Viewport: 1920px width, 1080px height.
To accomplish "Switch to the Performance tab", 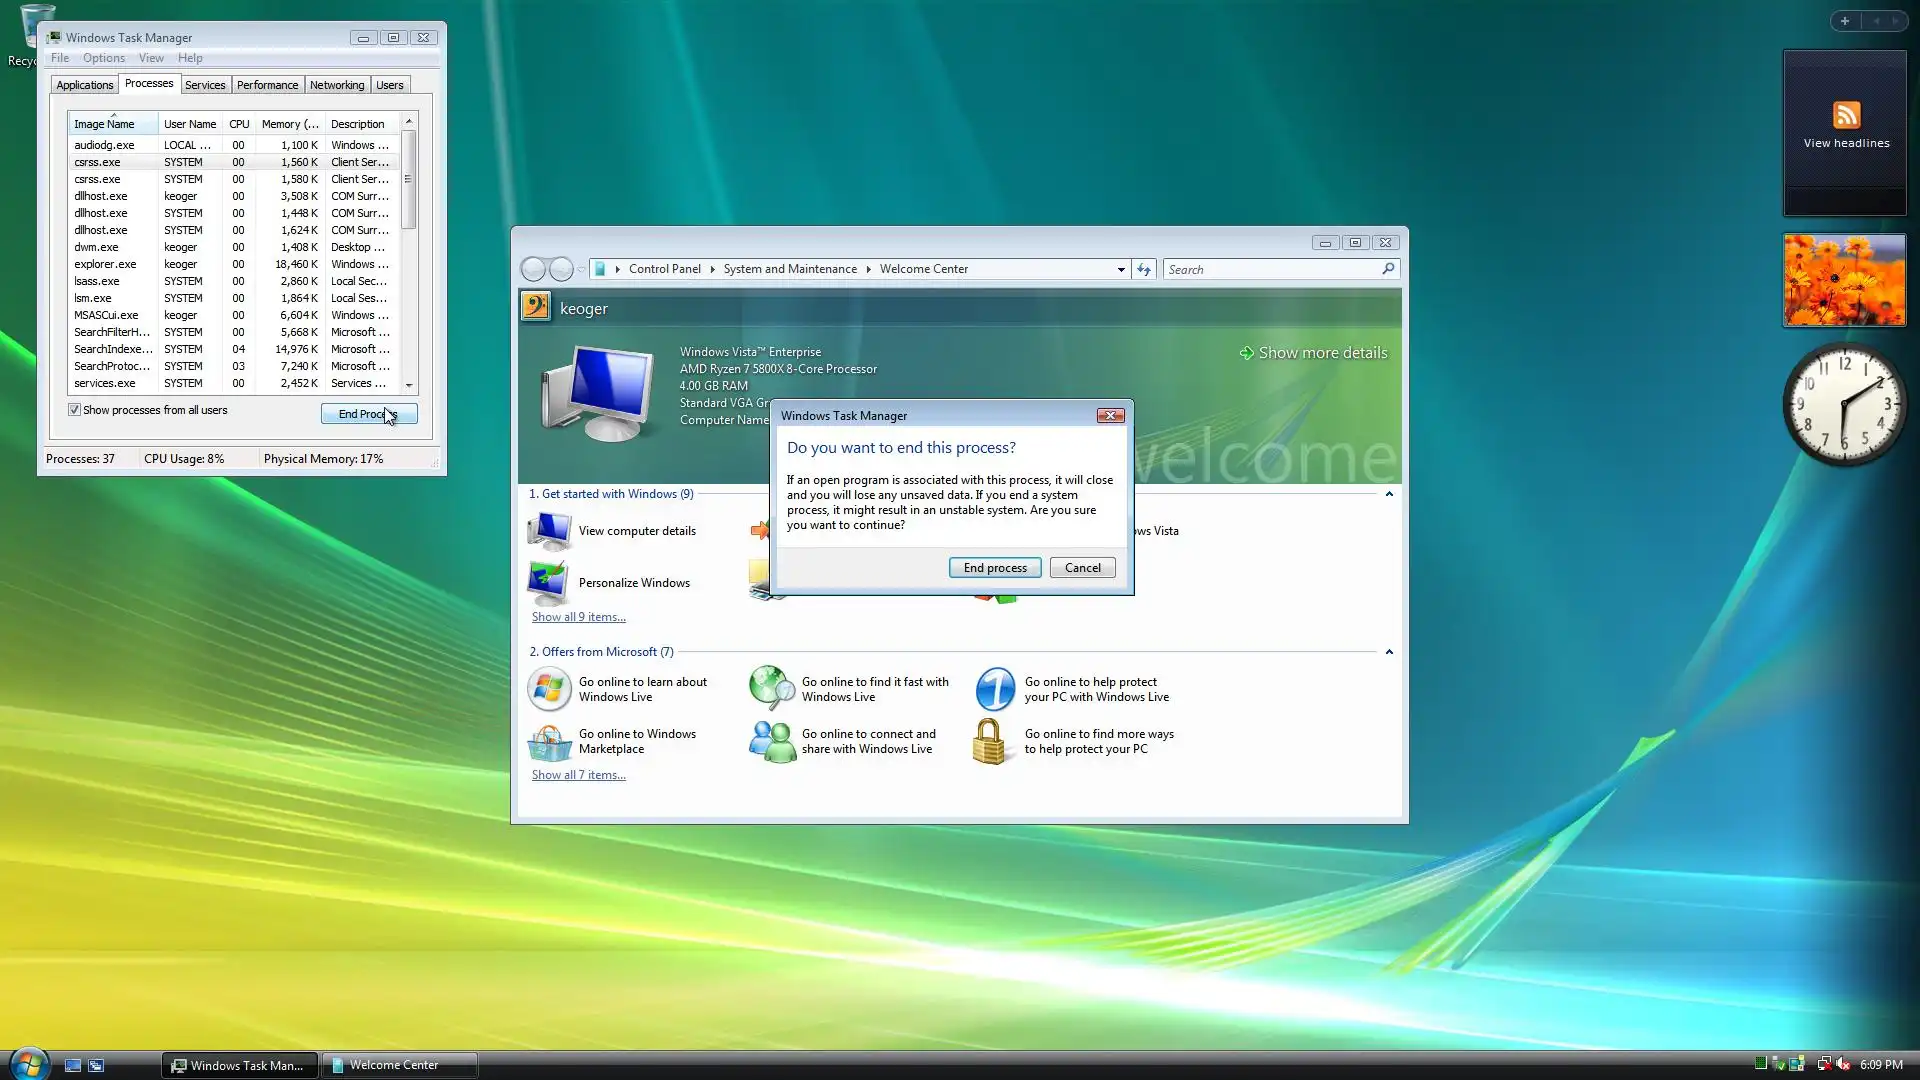I will 267,85.
